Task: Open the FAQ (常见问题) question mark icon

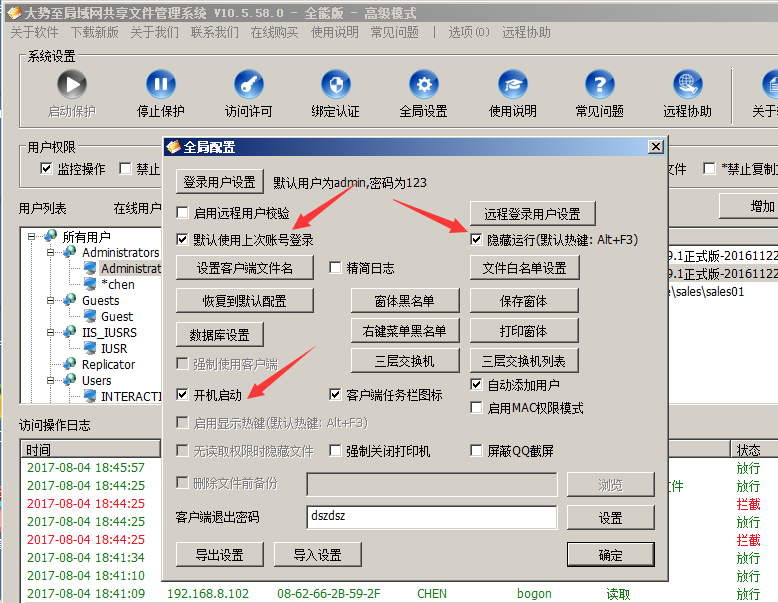Action: [x=599, y=85]
